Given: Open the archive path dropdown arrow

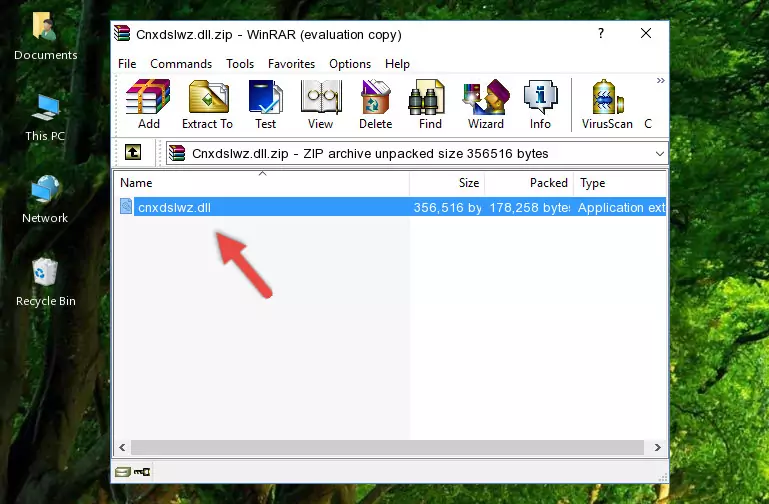Looking at the screenshot, I should pos(660,153).
